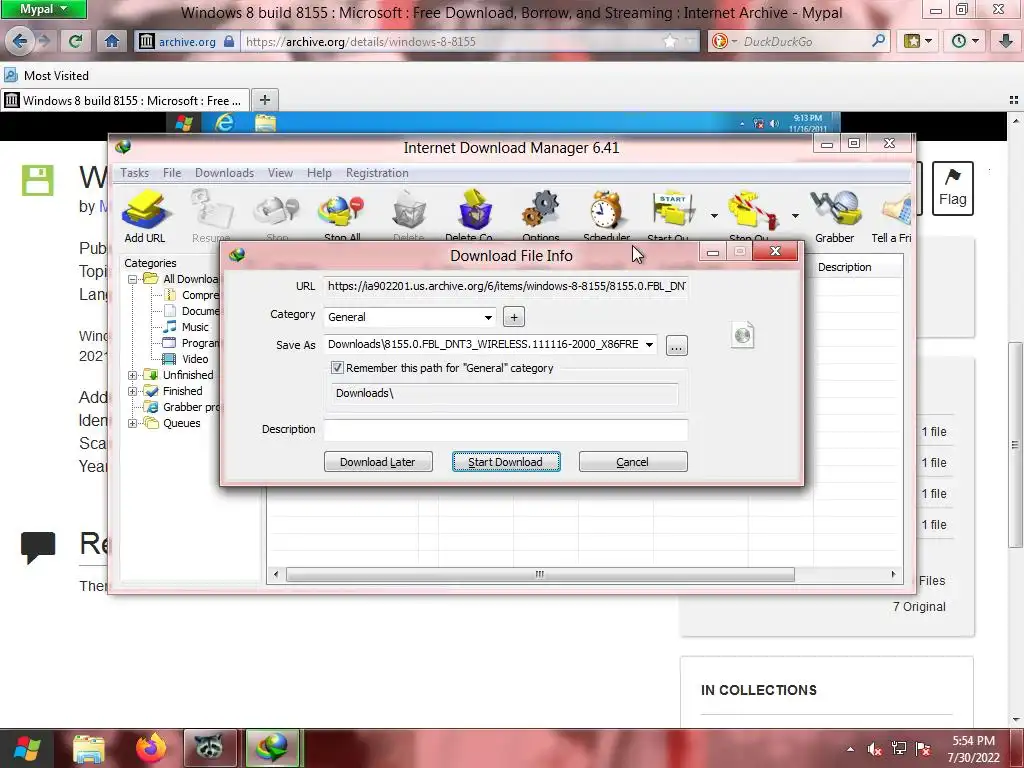Click the Flag button on archive page
This screenshot has width=1024, height=768.
pos(952,188)
